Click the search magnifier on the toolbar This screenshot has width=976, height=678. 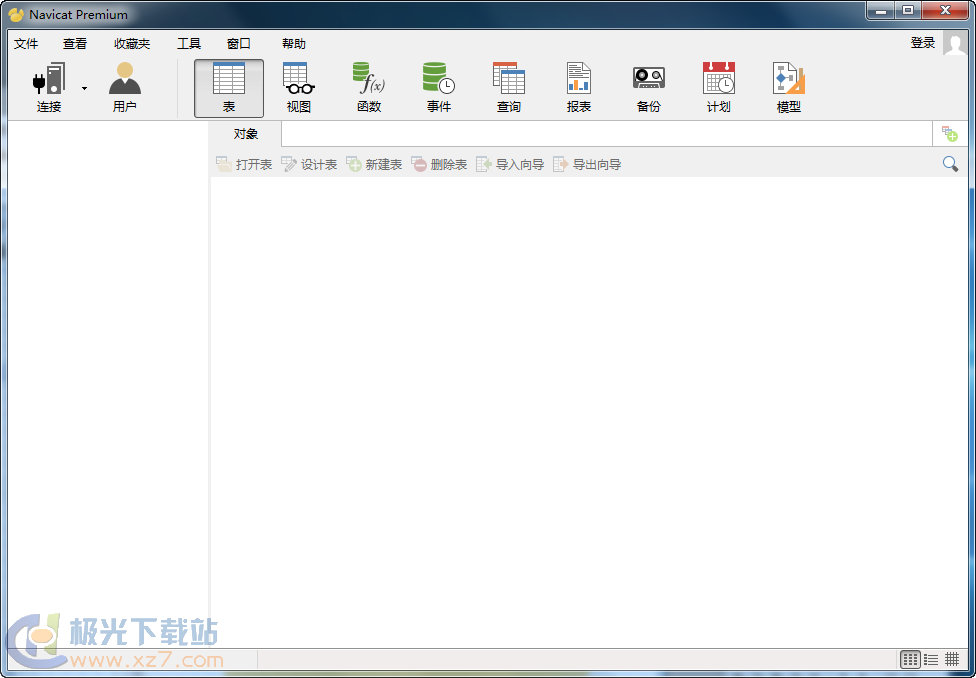click(x=950, y=163)
